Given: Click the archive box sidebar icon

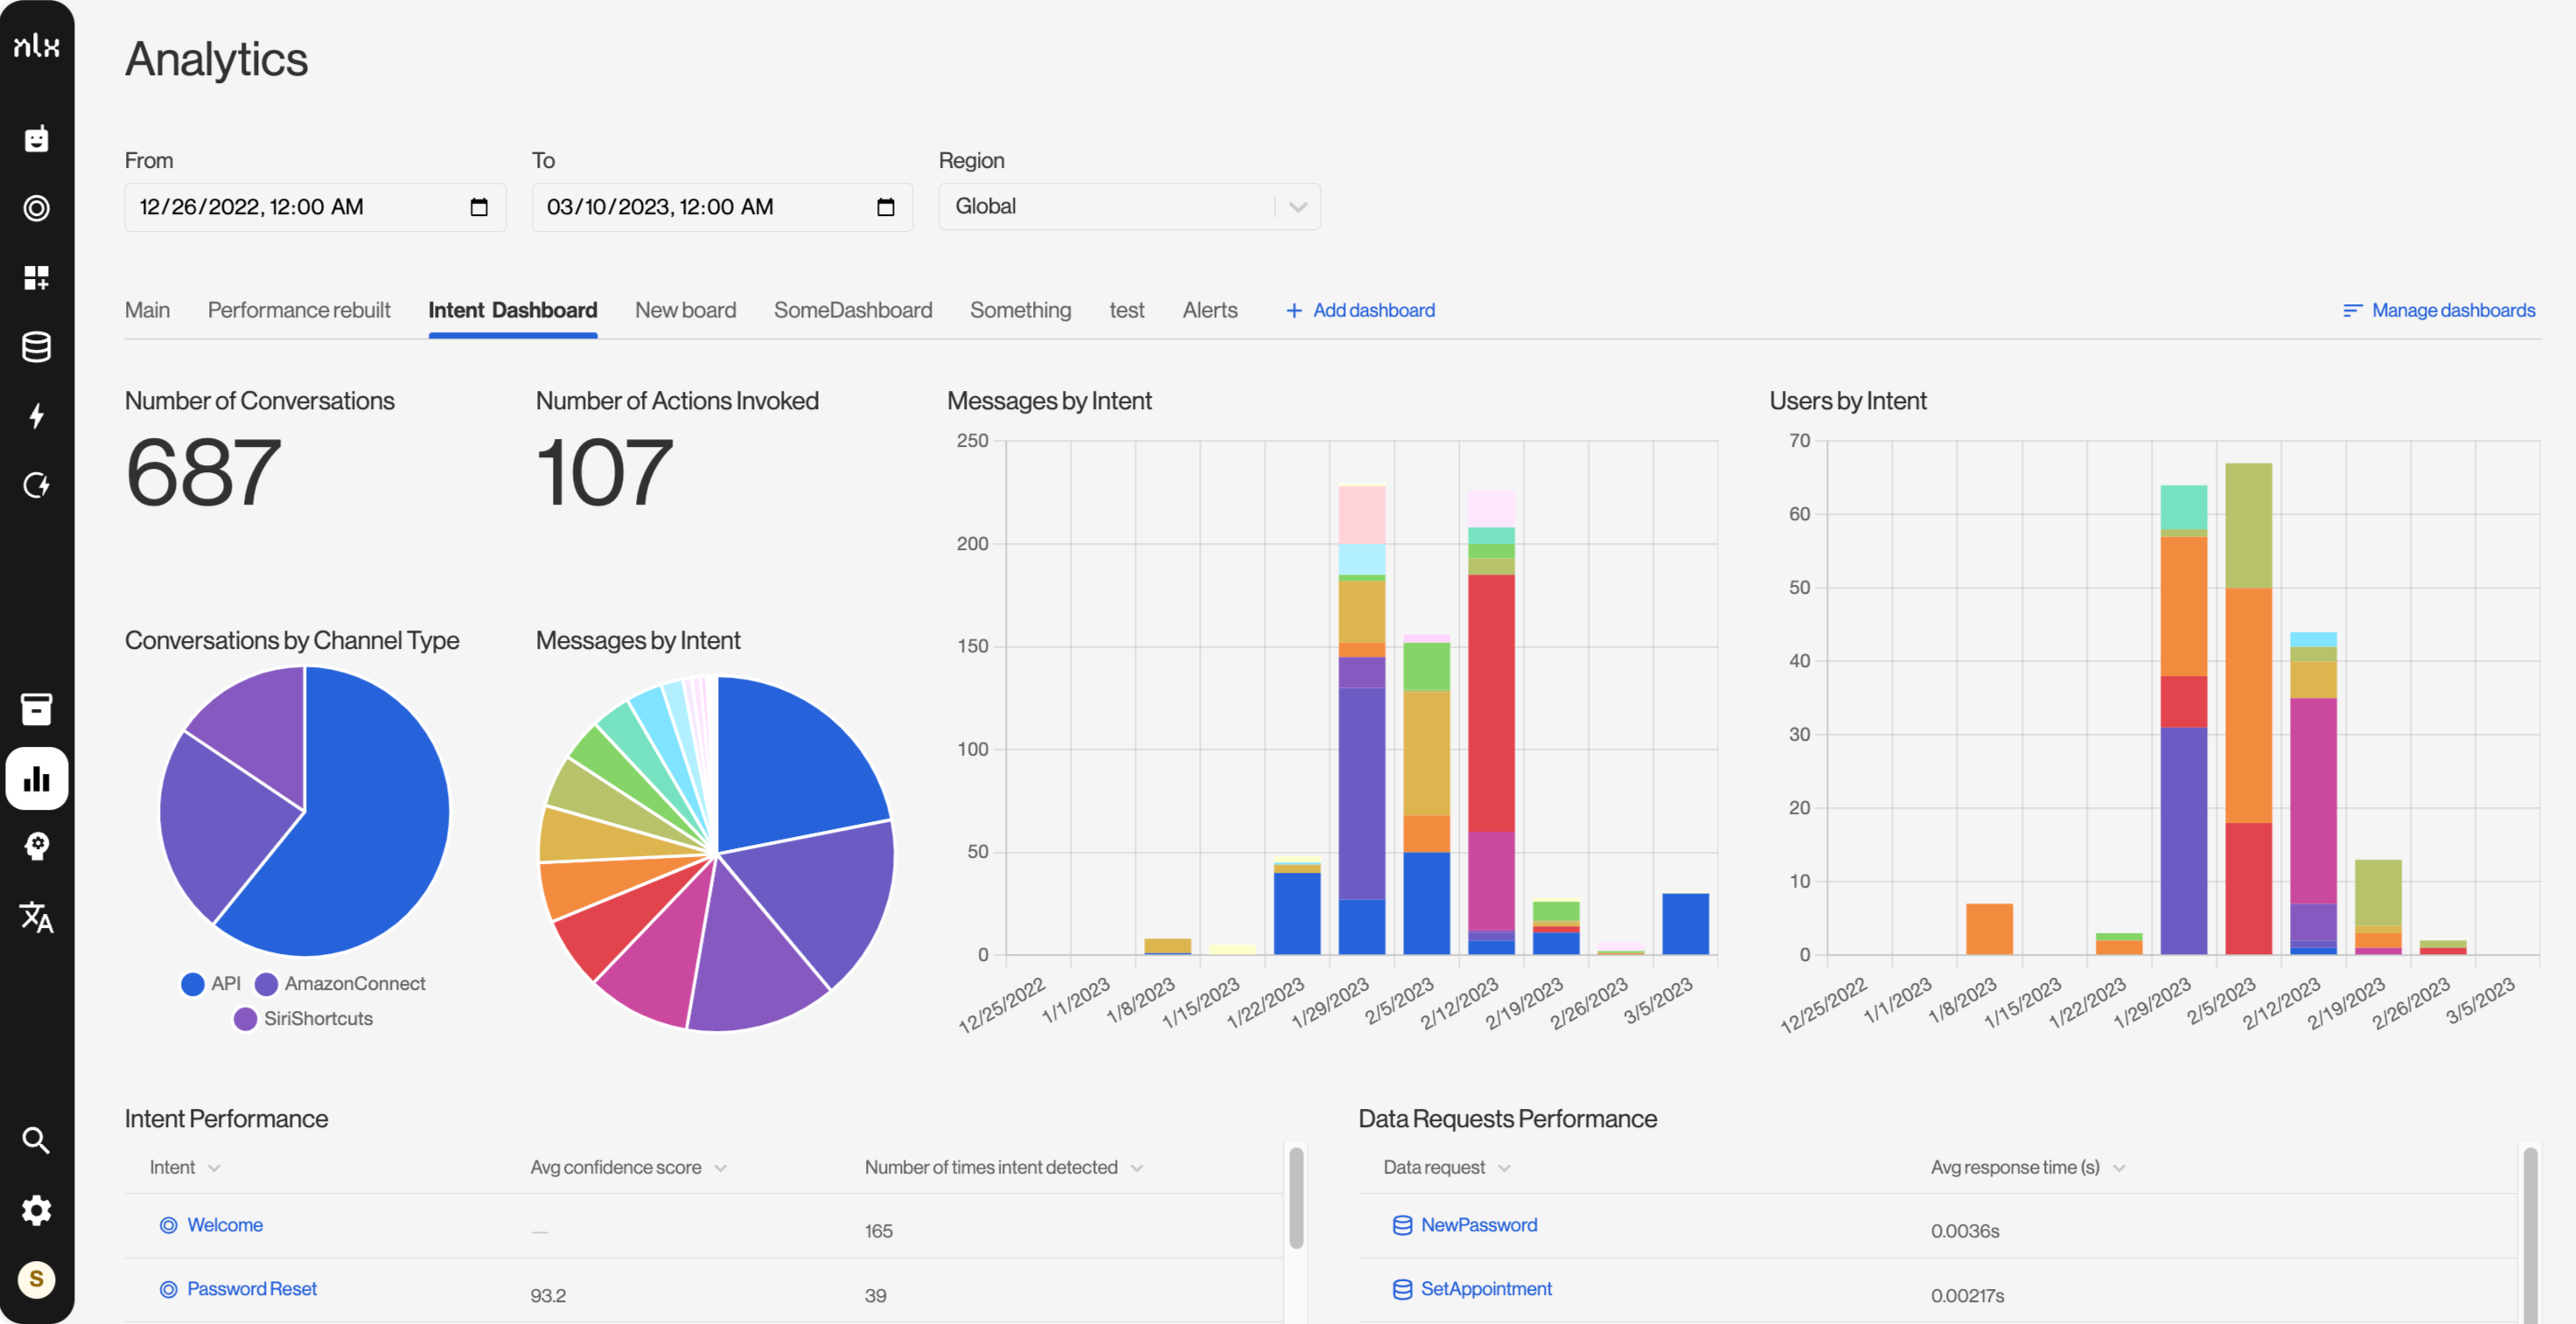Looking at the screenshot, I should pyautogui.click(x=37, y=708).
